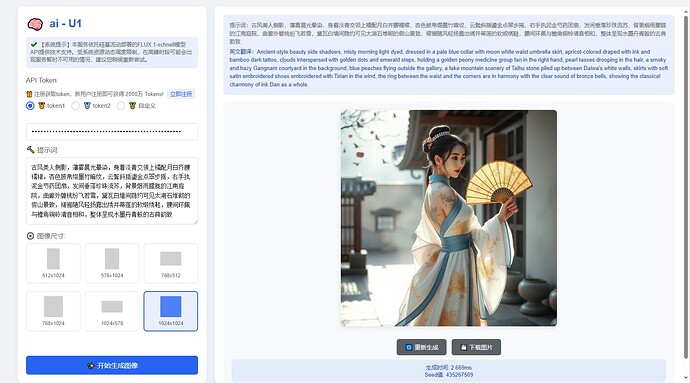Click the image size gear icon
This screenshot has width=690, height=383.
coord(30,236)
